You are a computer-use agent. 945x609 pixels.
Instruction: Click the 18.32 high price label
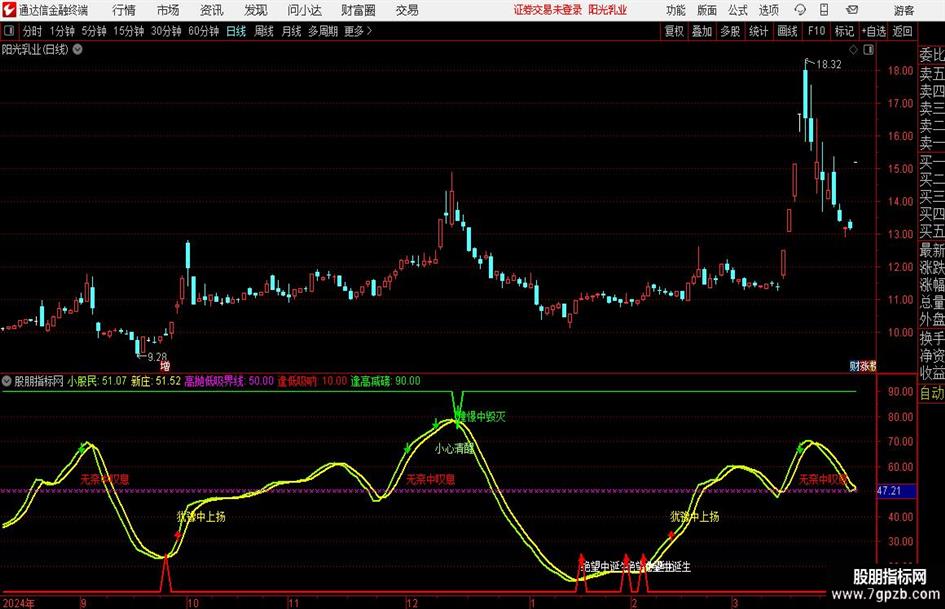[x=829, y=65]
